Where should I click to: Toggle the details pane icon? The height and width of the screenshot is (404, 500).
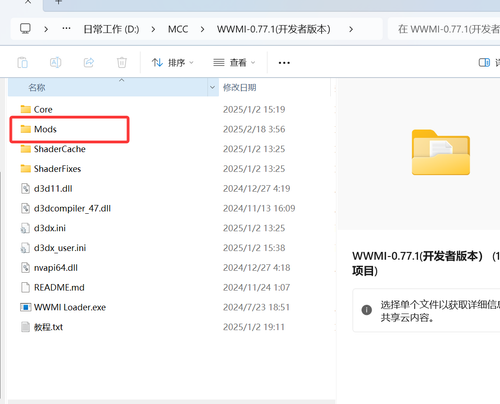coord(484,62)
